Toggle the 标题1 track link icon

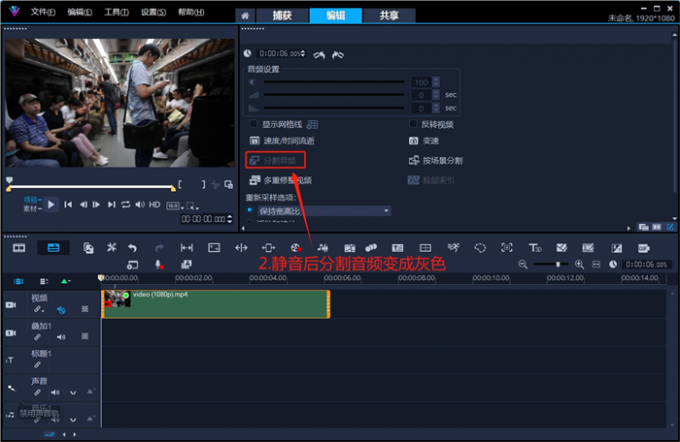tap(38, 365)
